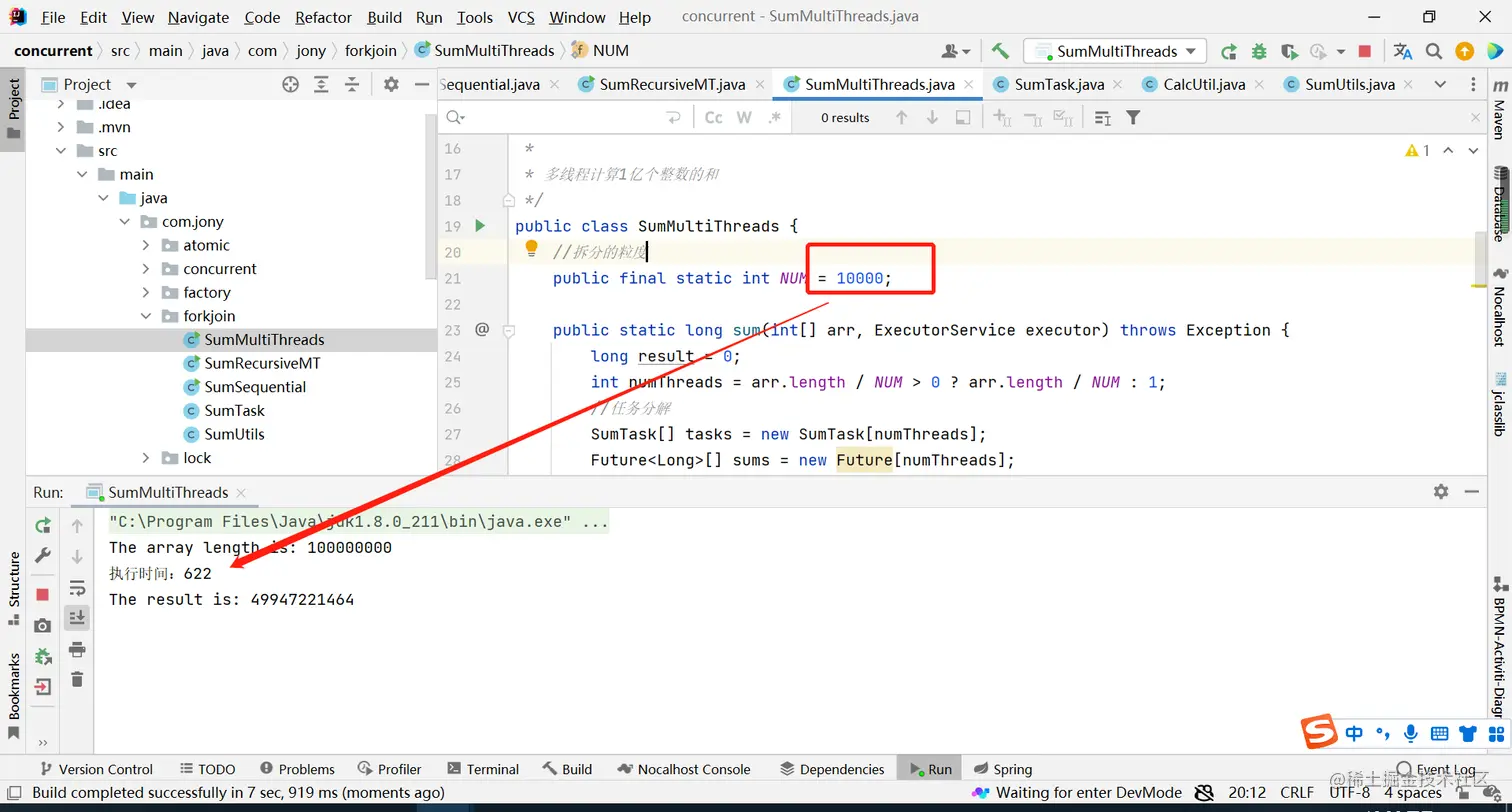
Task: Click the camera dump threads icon
Action: pos(42,626)
